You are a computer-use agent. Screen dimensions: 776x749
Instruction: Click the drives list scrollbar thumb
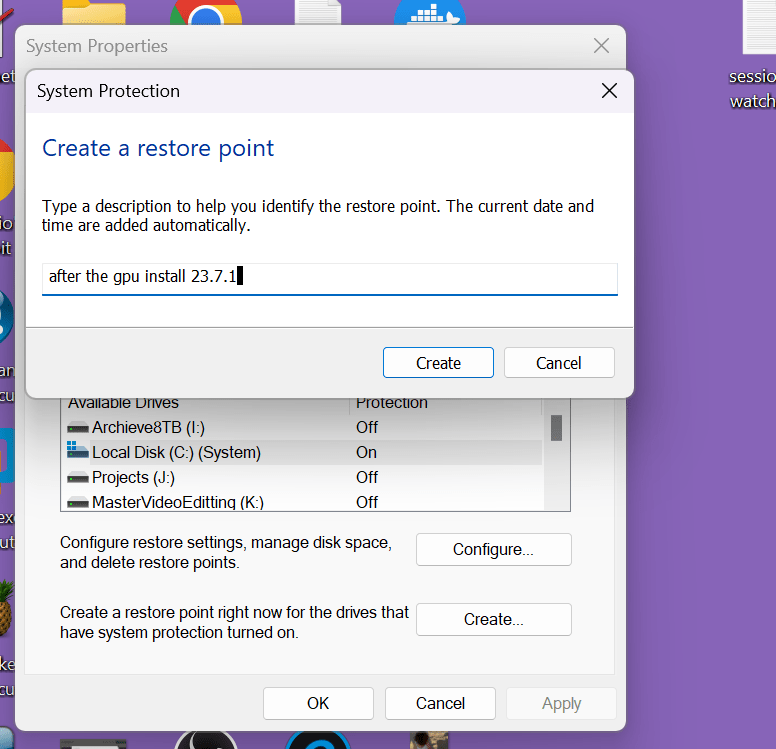tap(556, 427)
